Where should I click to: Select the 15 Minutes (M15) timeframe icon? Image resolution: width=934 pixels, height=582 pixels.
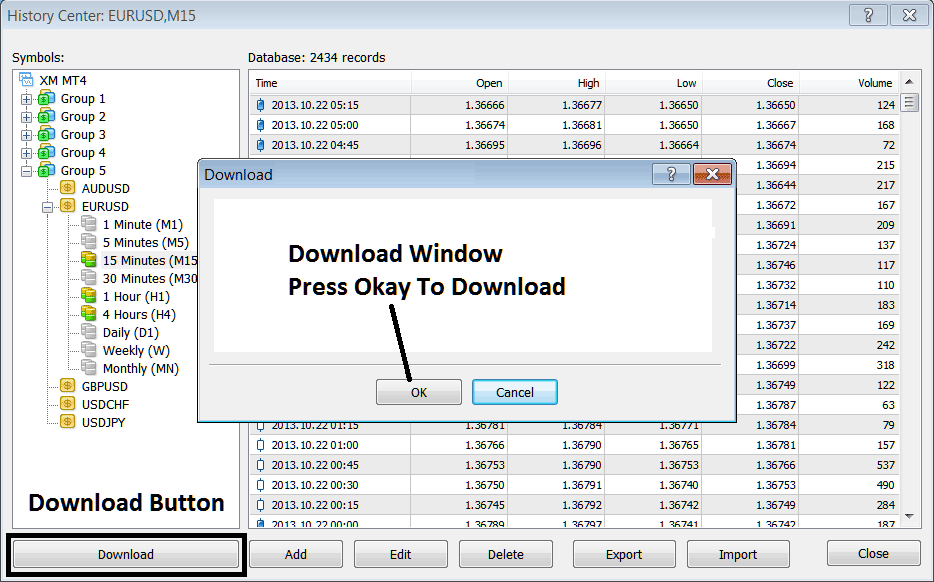tap(89, 260)
